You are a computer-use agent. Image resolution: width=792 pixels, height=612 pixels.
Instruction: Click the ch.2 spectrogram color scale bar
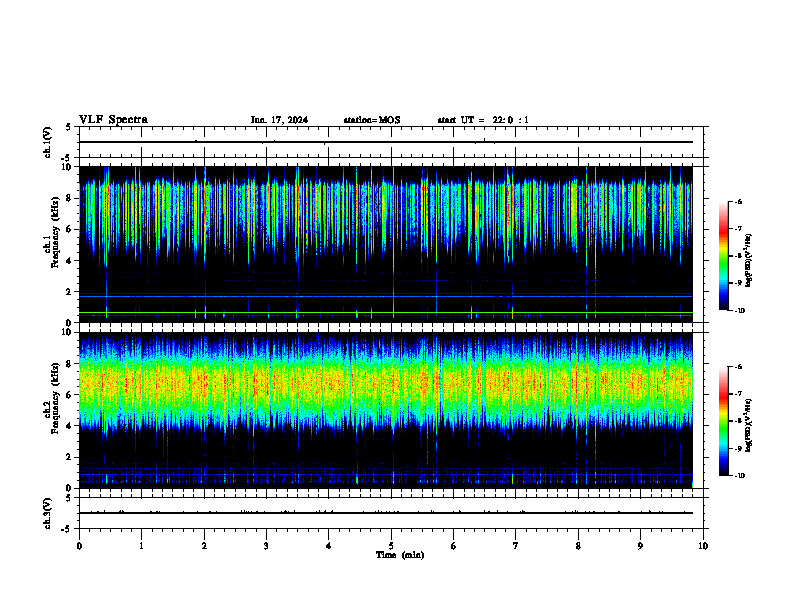pyautogui.click(x=723, y=421)
